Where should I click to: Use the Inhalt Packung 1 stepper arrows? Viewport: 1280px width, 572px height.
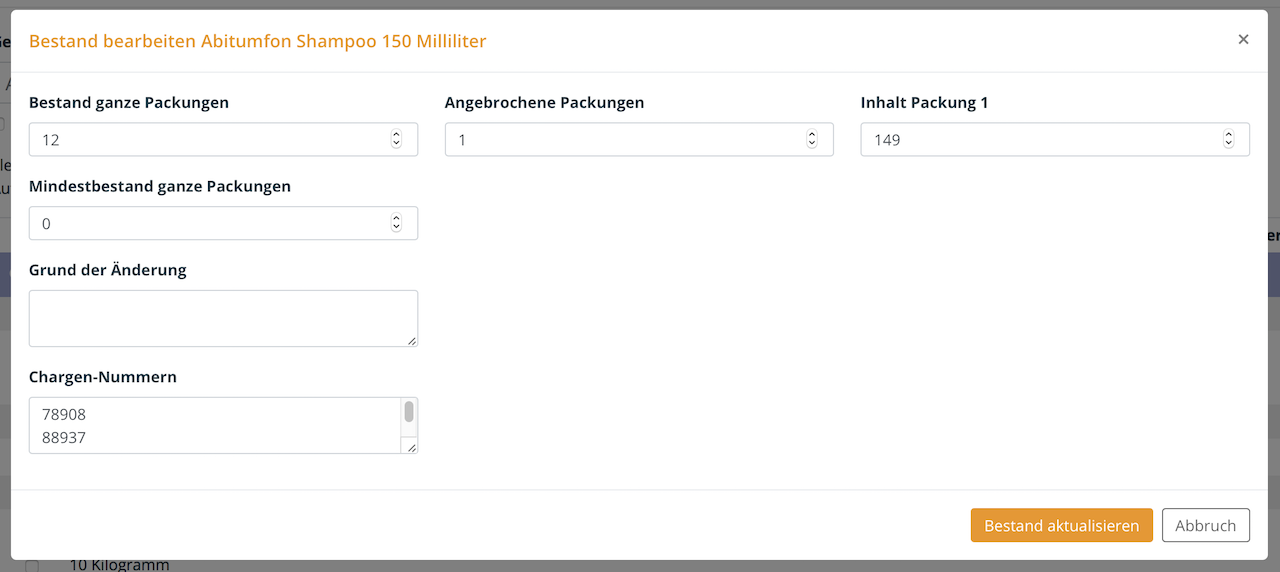(1228, 140)
